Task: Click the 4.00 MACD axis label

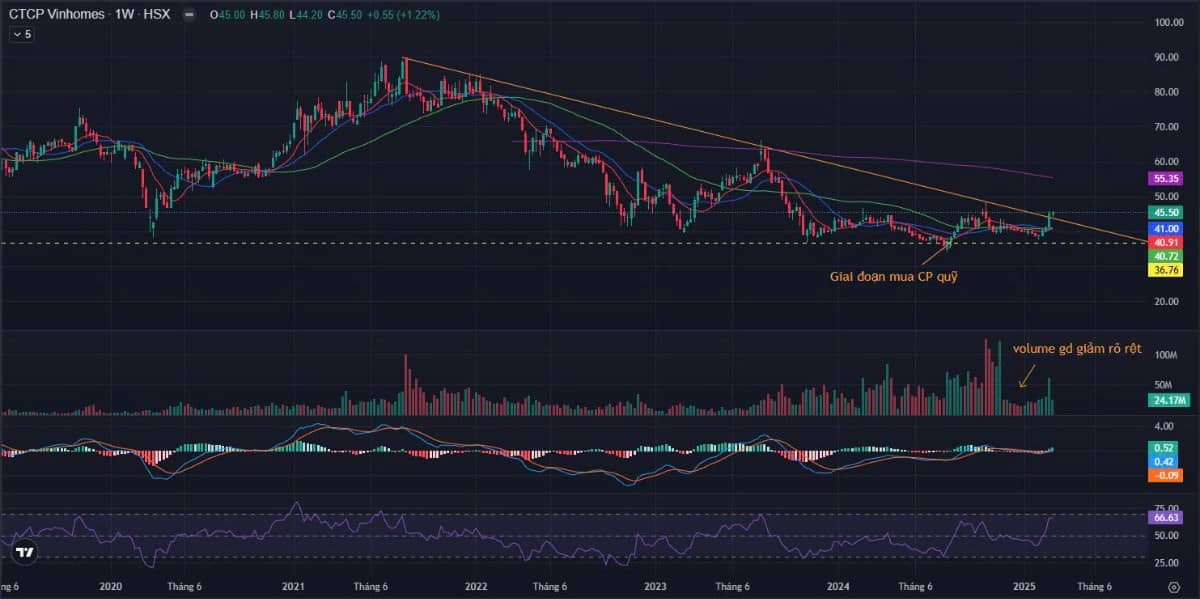Action: point(1164,426)
